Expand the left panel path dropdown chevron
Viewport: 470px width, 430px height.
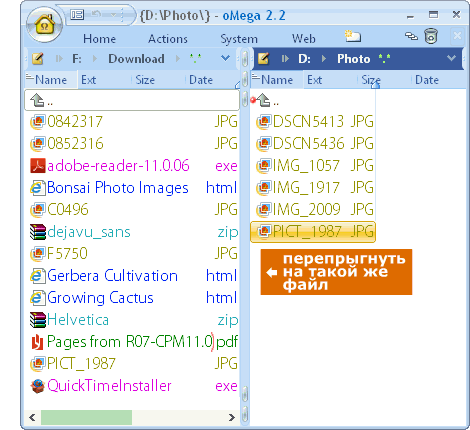tap(225, 58)
